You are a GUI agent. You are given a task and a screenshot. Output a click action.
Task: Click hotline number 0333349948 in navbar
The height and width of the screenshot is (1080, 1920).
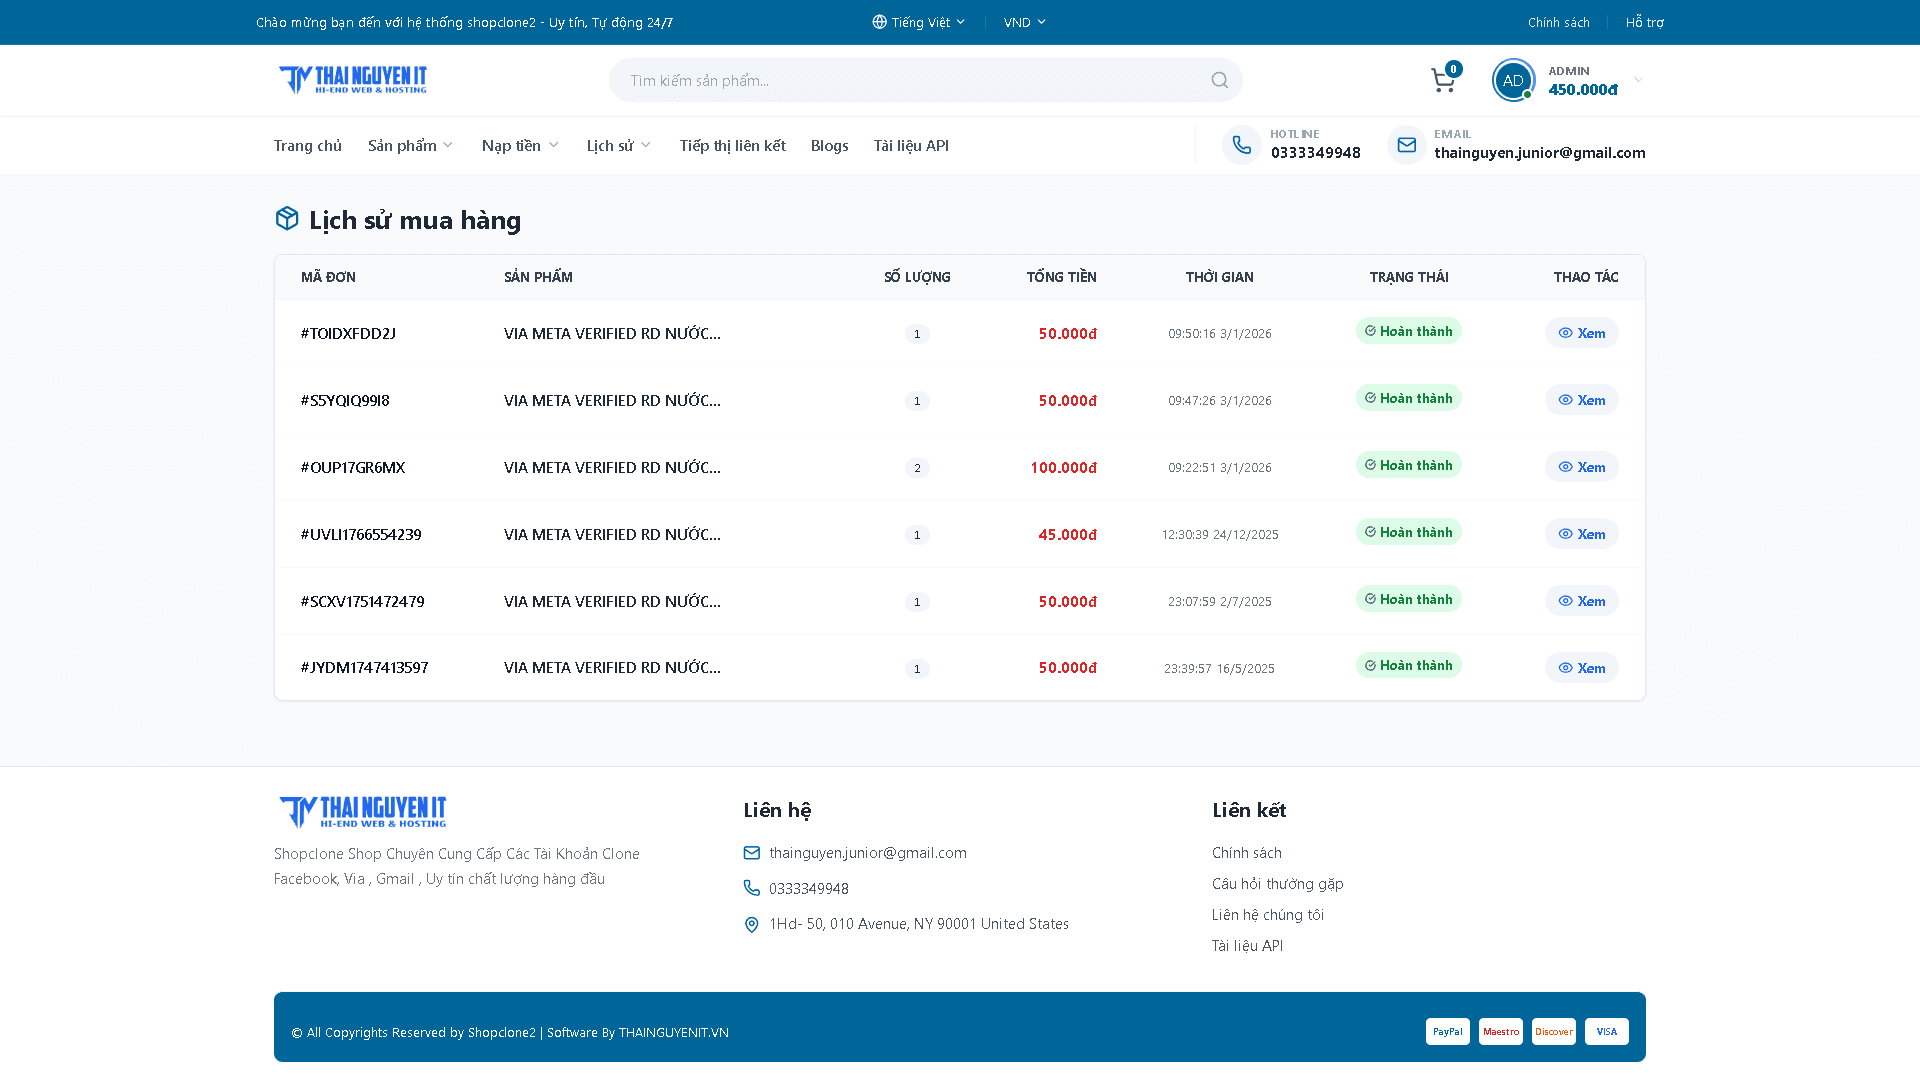[x=1315, y=153]
